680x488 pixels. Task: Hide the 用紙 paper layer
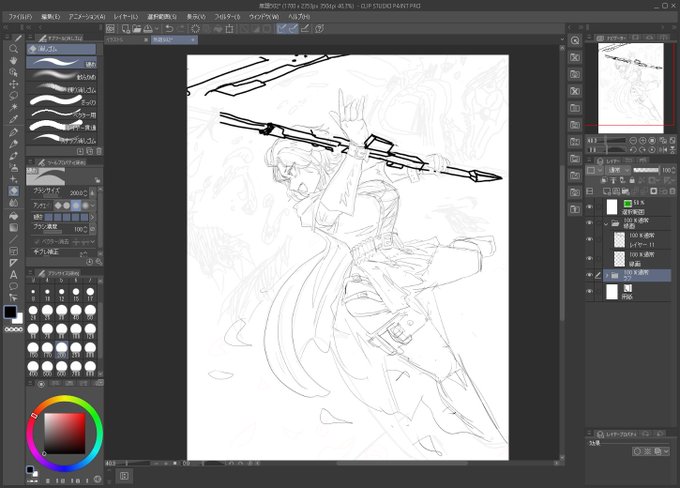589,291
